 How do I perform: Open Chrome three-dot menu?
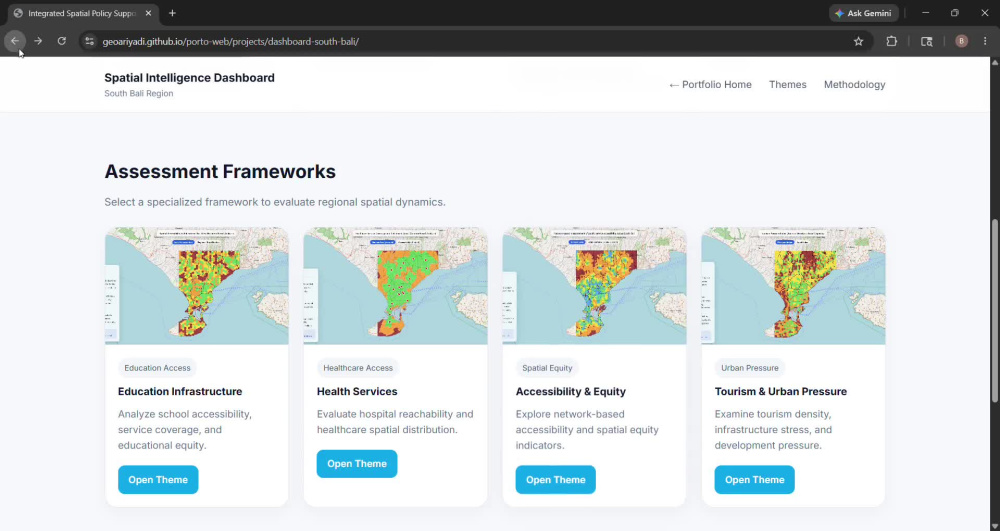985,41
